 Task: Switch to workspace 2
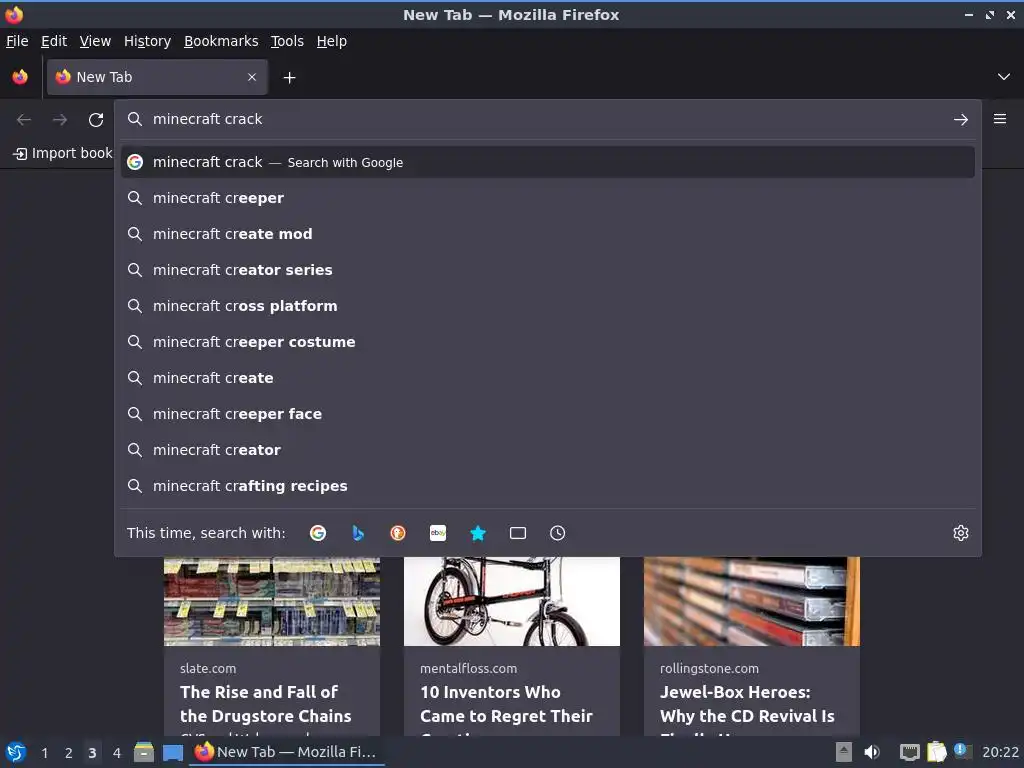(x=68, y=753)
